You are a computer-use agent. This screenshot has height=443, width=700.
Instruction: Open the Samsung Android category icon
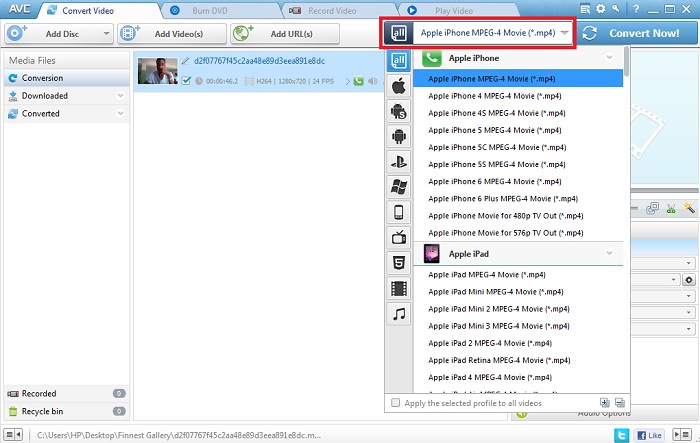tap(399, 111)
